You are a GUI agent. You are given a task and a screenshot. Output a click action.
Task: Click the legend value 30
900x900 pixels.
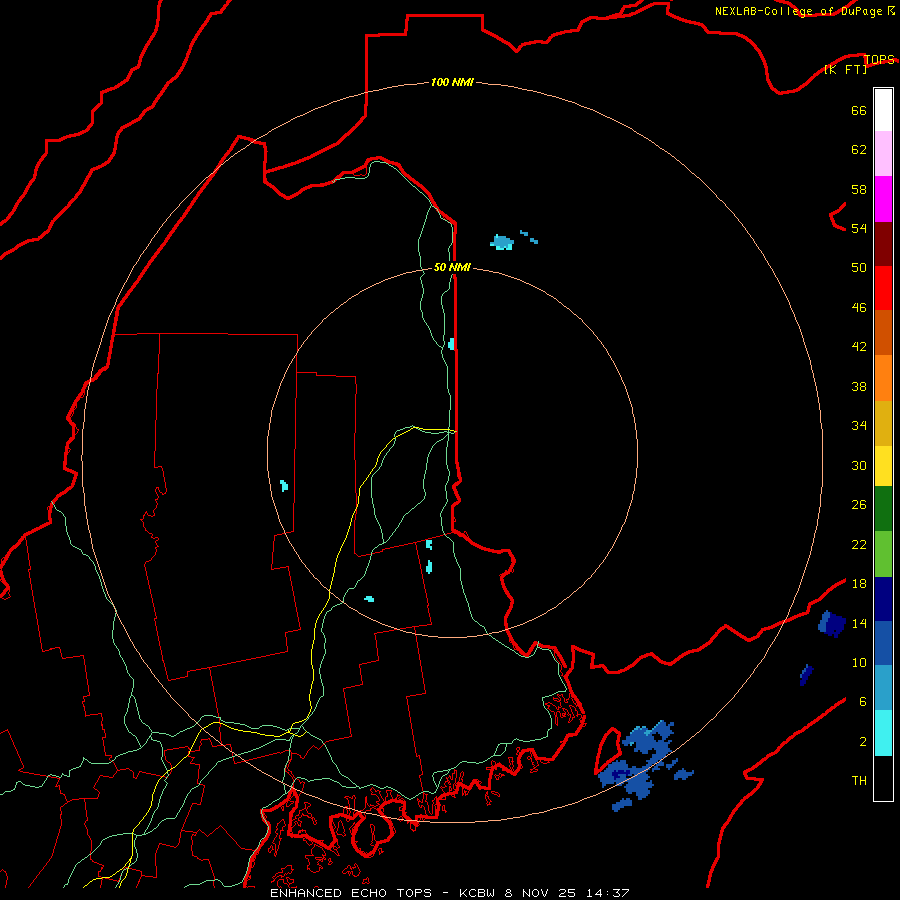(859, 465)
